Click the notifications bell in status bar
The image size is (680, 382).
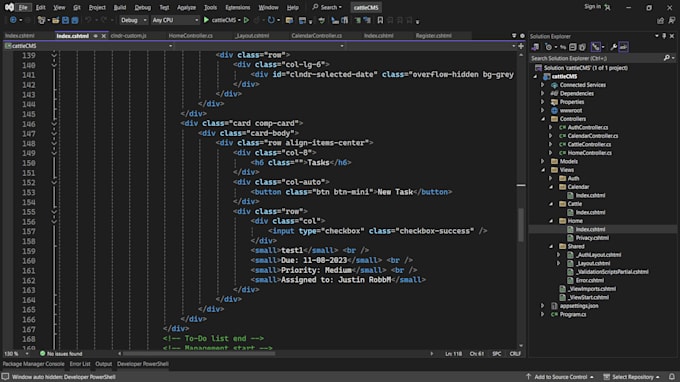pos(671,377)
